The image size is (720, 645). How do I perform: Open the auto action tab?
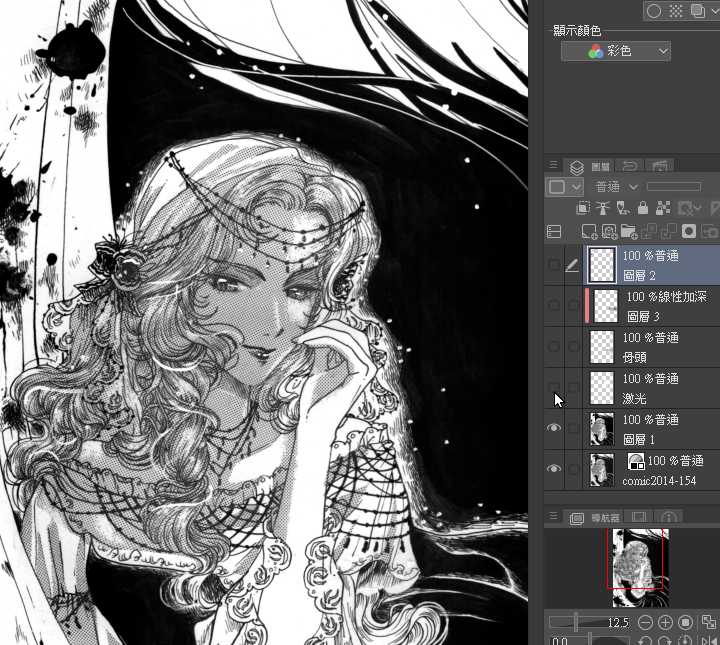(659, 166)
